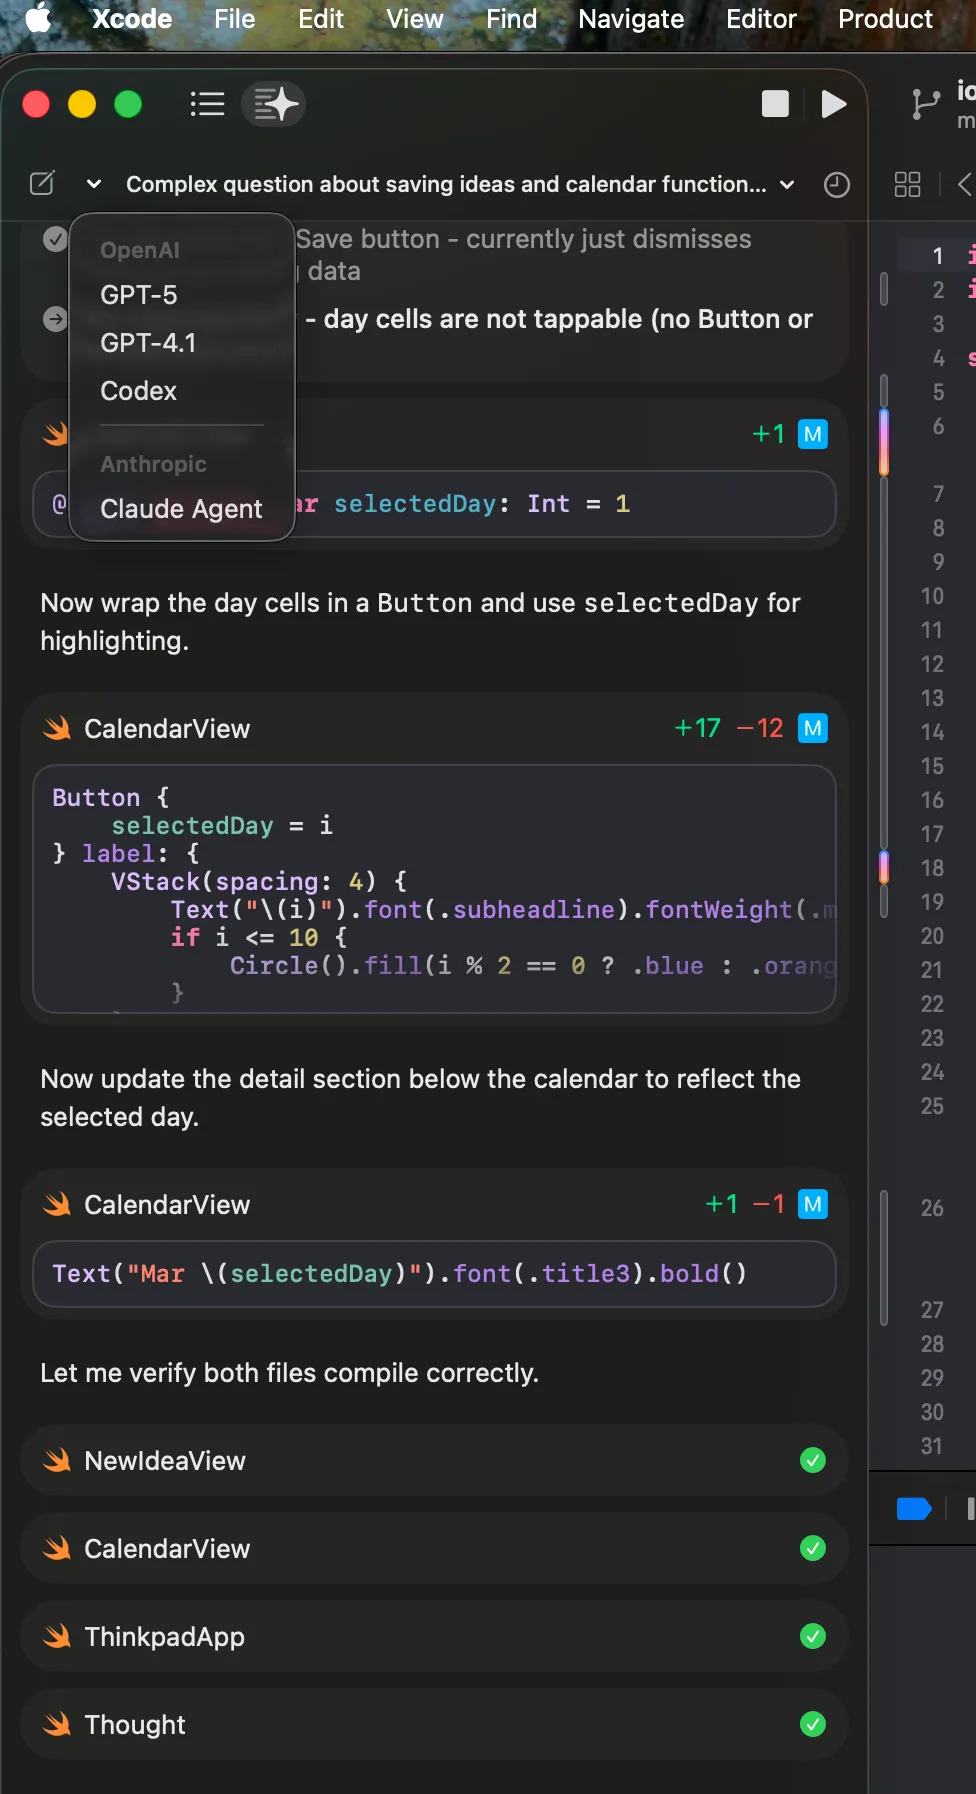
Task: Click the M badge on +1 −1 card
Action: 813,1204
